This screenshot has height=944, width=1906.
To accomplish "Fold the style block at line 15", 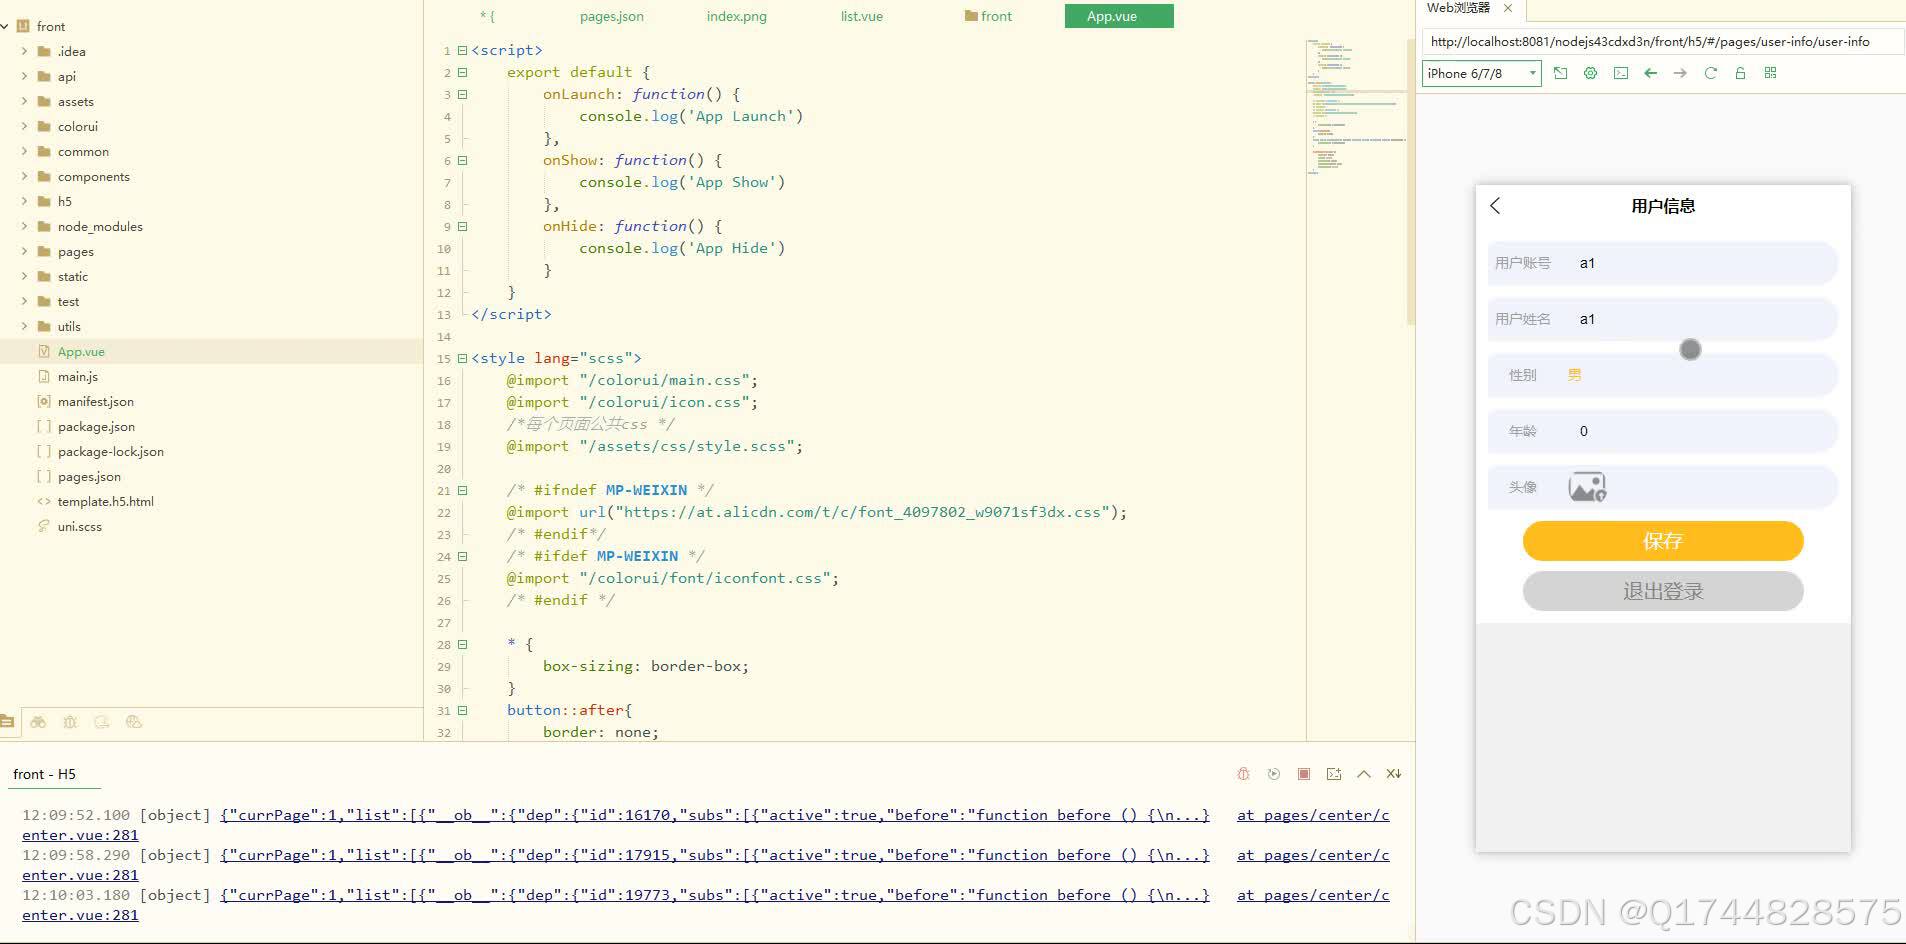I will coord(462,358).
